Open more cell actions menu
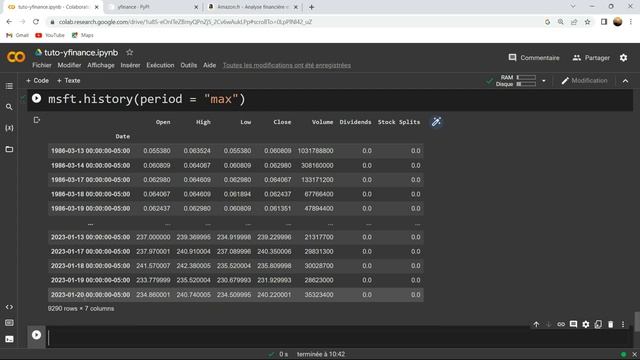This screenshot has width=640, height=360. (x=623, y=324)
